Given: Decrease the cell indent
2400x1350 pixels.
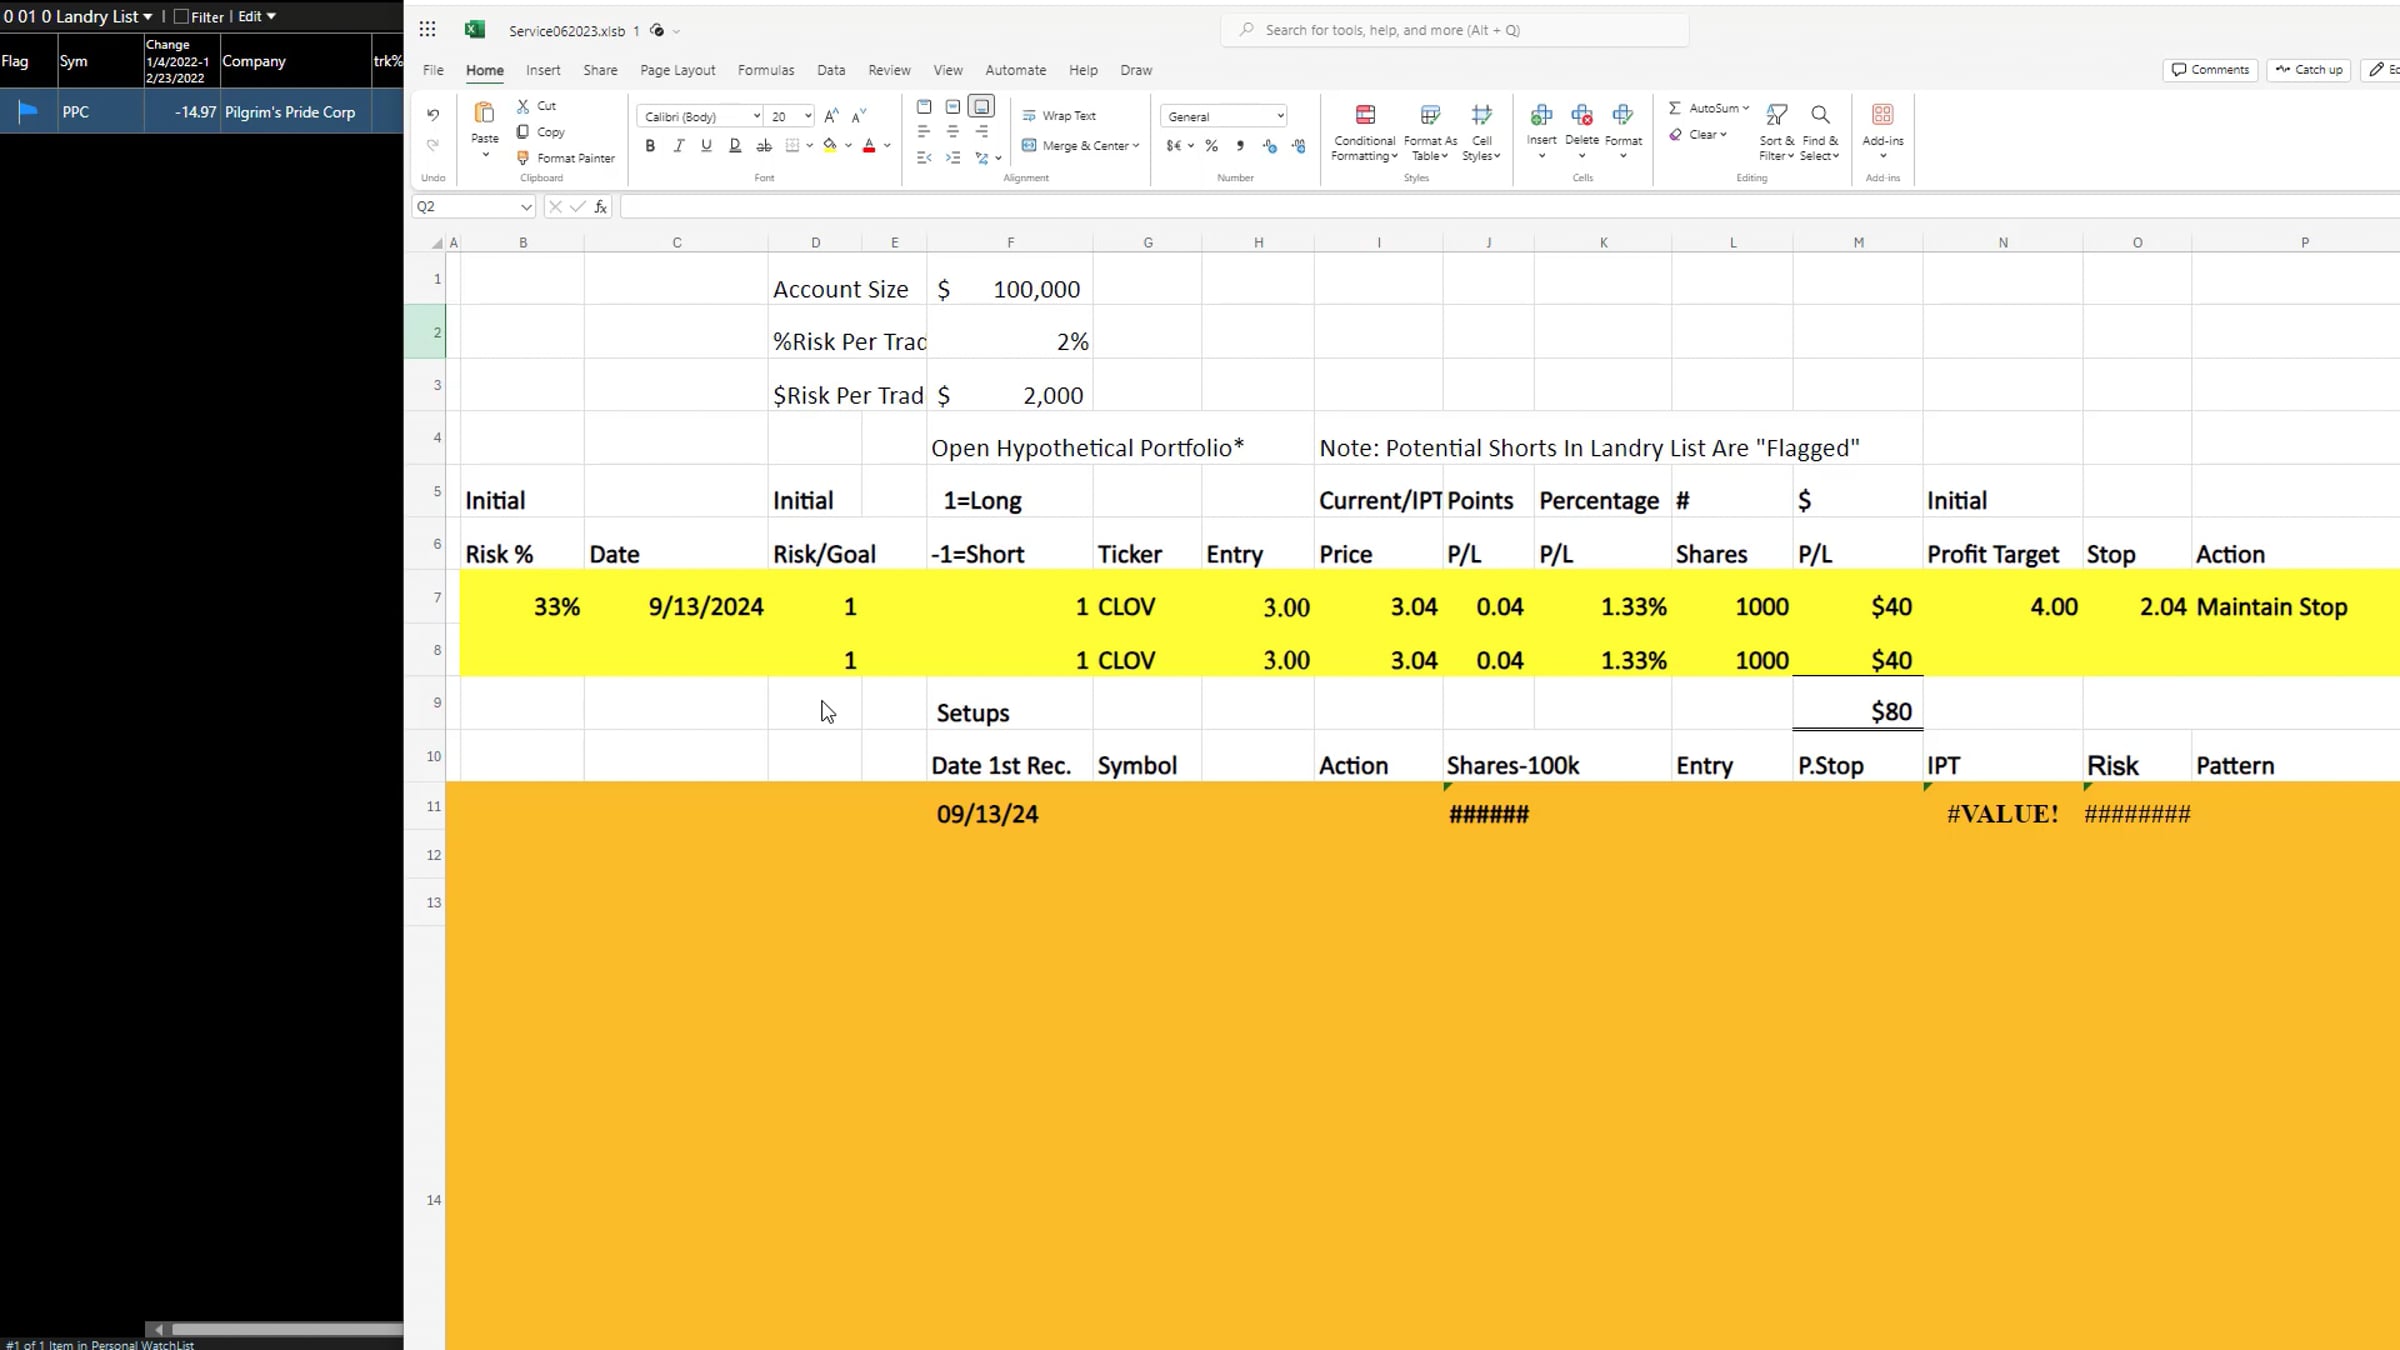Looking at the screenshot, I should click(924, 158).
